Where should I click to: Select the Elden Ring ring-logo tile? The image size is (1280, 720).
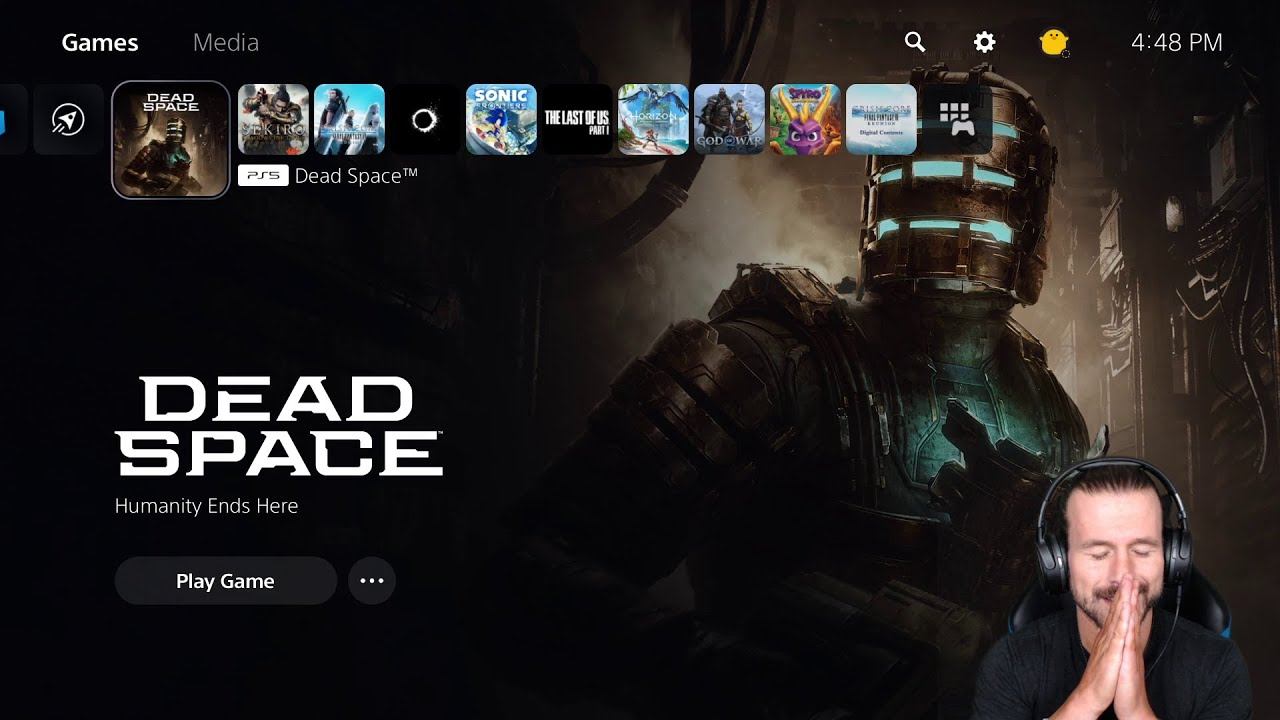[425, 120]
